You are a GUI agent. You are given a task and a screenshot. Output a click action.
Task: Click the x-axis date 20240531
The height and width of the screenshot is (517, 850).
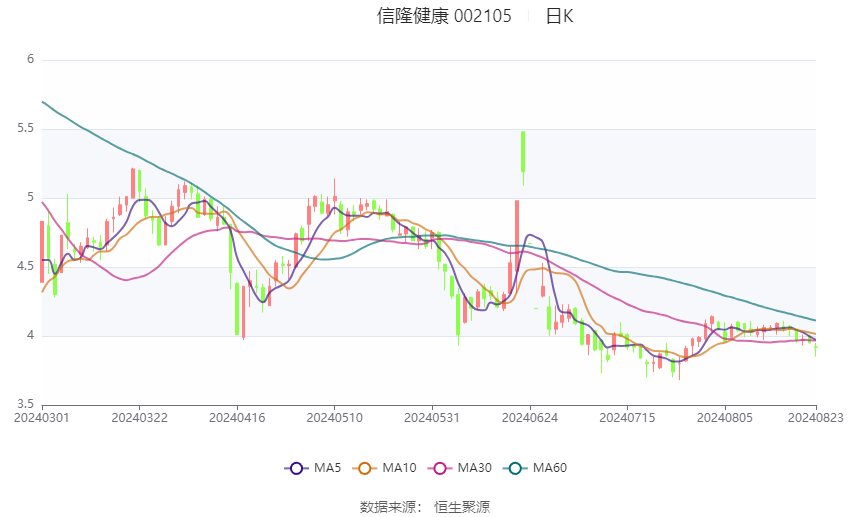click(x=432, y=418)
